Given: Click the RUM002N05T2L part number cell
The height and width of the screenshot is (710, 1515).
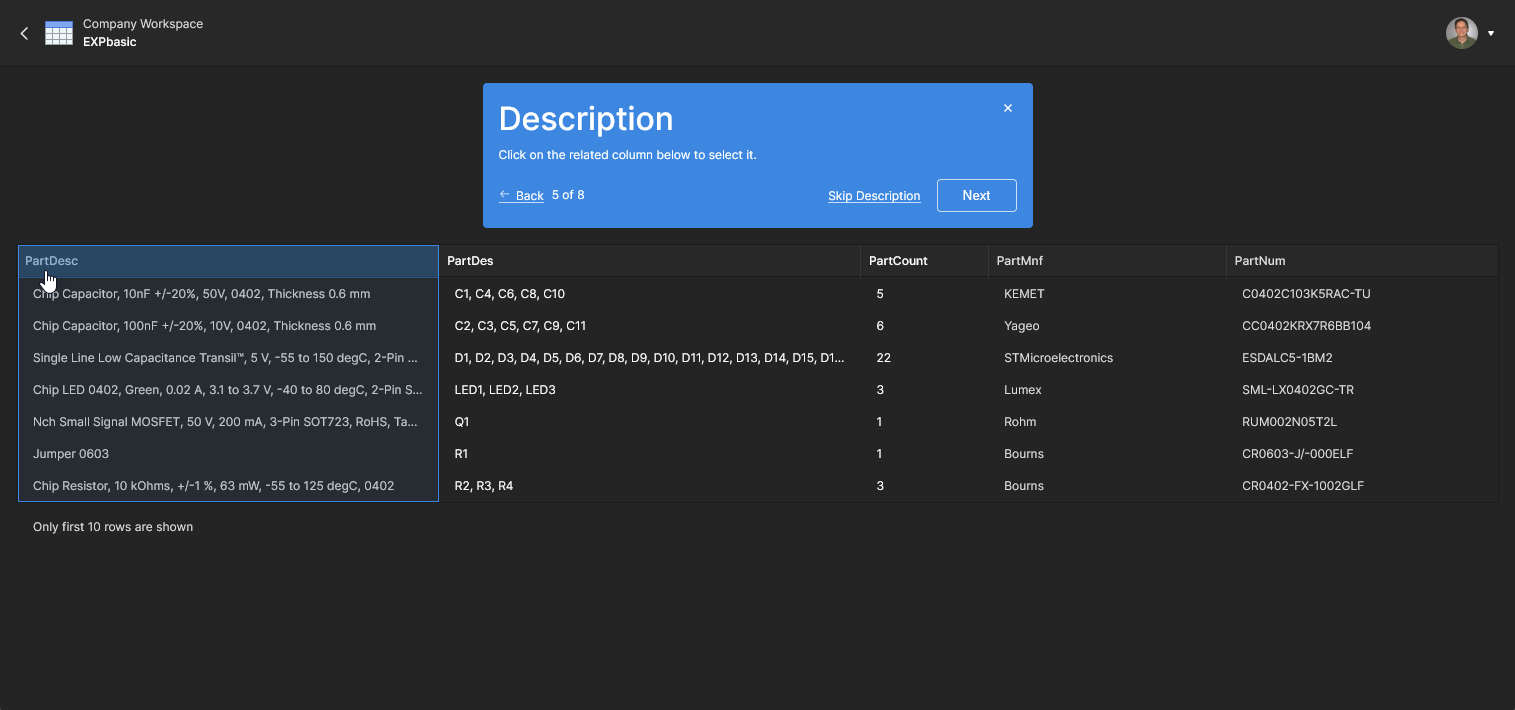Looking at the screenshot, I should coord(1289,422).
